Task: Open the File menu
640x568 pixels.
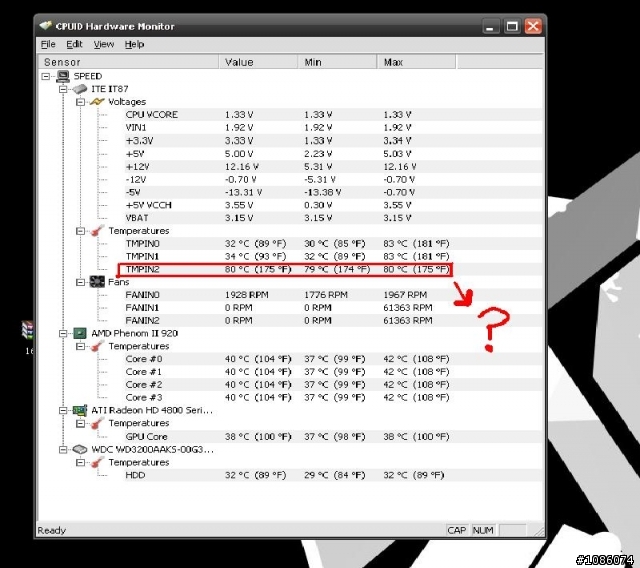Action: (48, 44)
